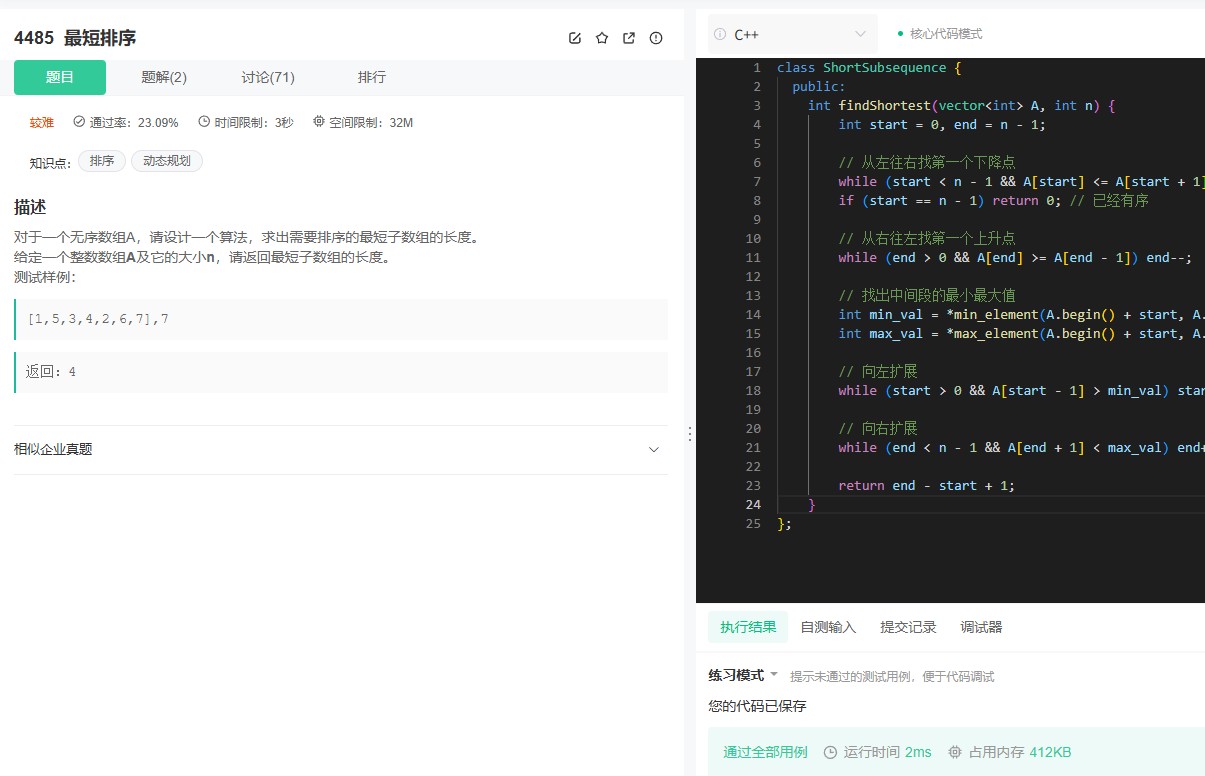Click the 时间限制: 3秒 text
The image size is (1205, 776).
254,123
